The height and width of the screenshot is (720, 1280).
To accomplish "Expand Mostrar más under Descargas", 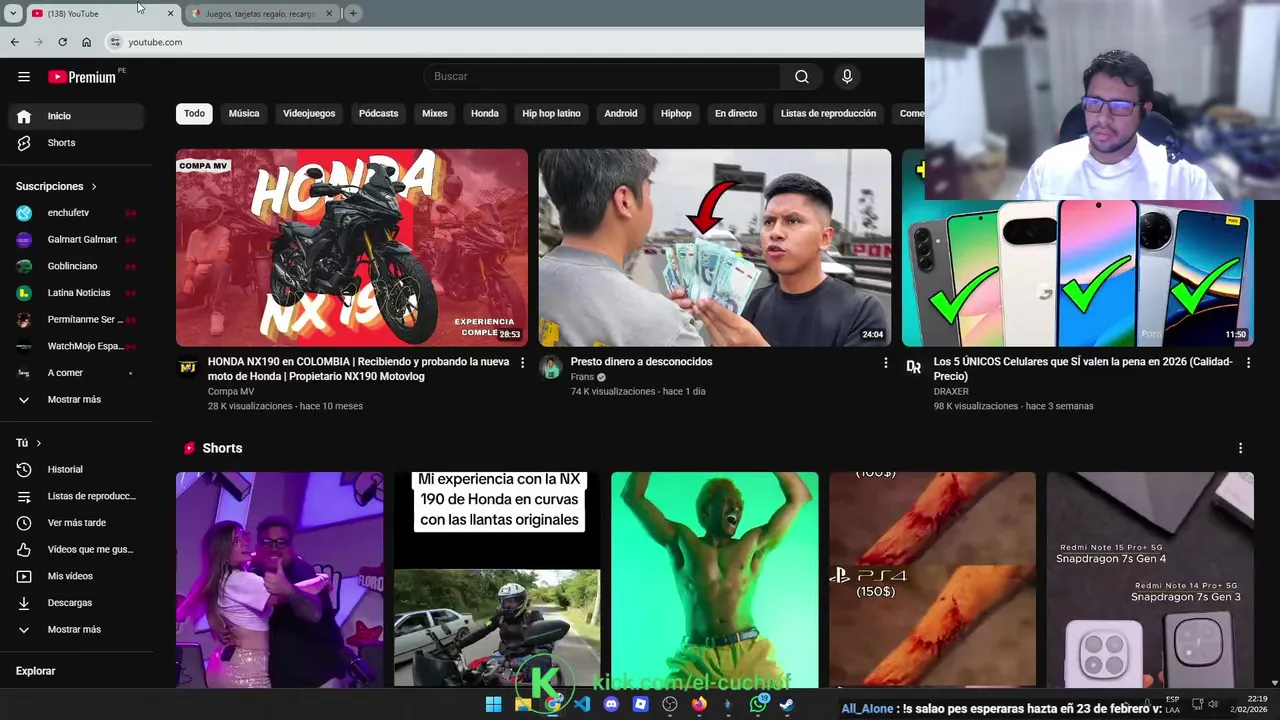I will (x=76, y=630).
